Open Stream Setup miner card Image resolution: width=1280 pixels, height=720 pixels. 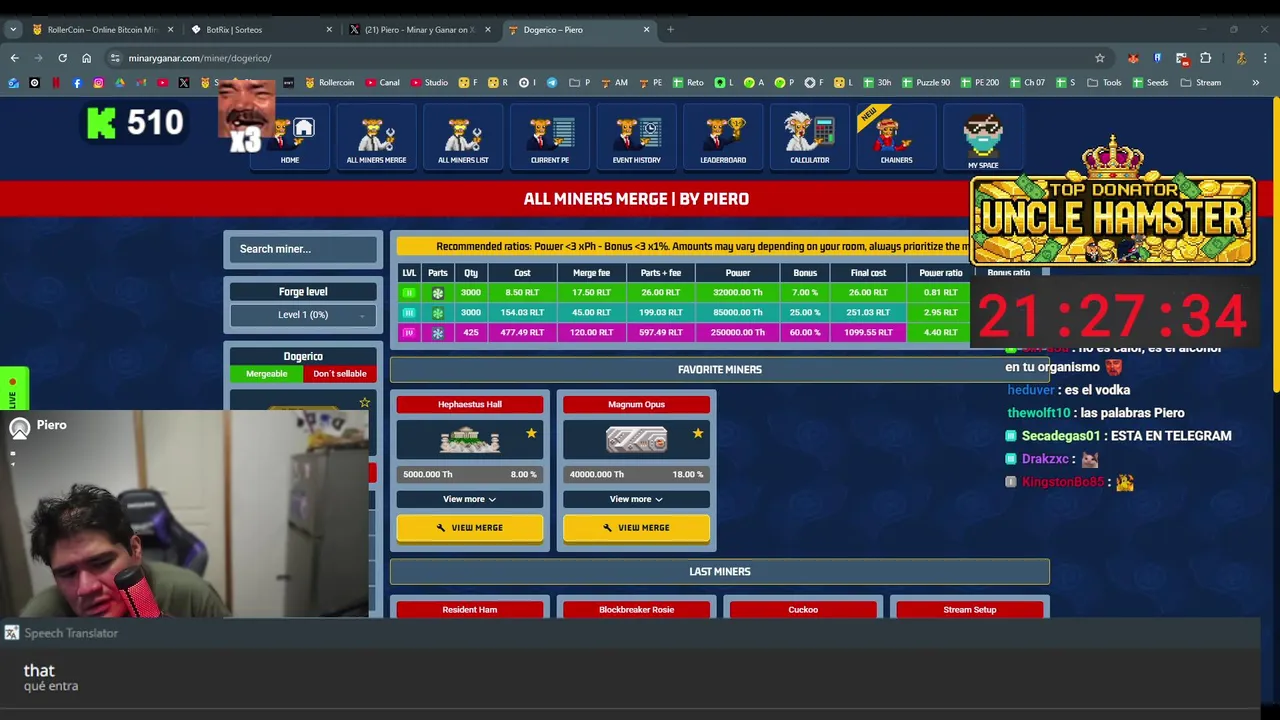pos(970,609)
